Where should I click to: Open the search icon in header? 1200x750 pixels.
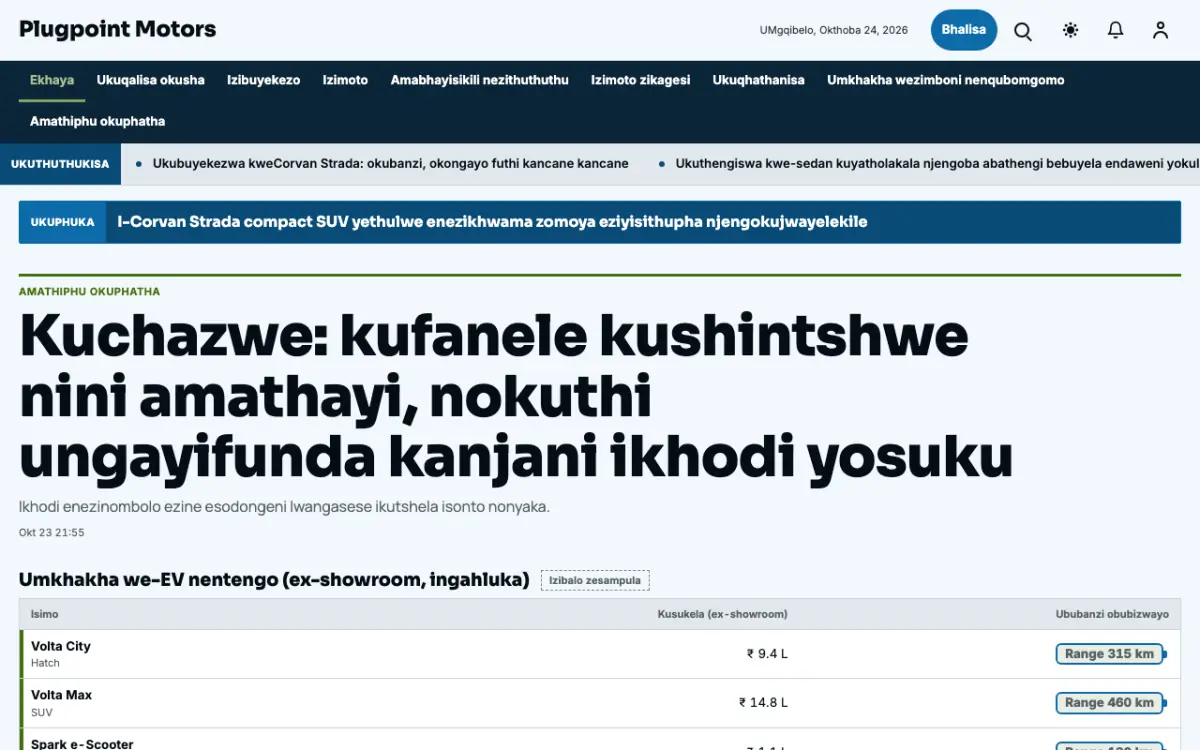pos(1023,31)
